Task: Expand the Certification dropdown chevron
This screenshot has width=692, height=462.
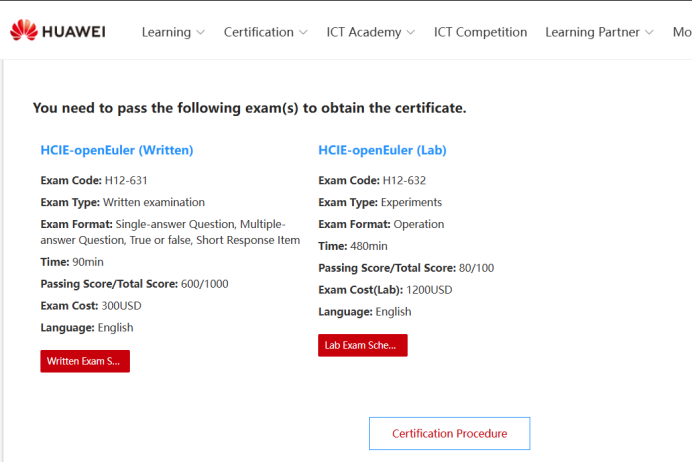Action: (303, 33)
